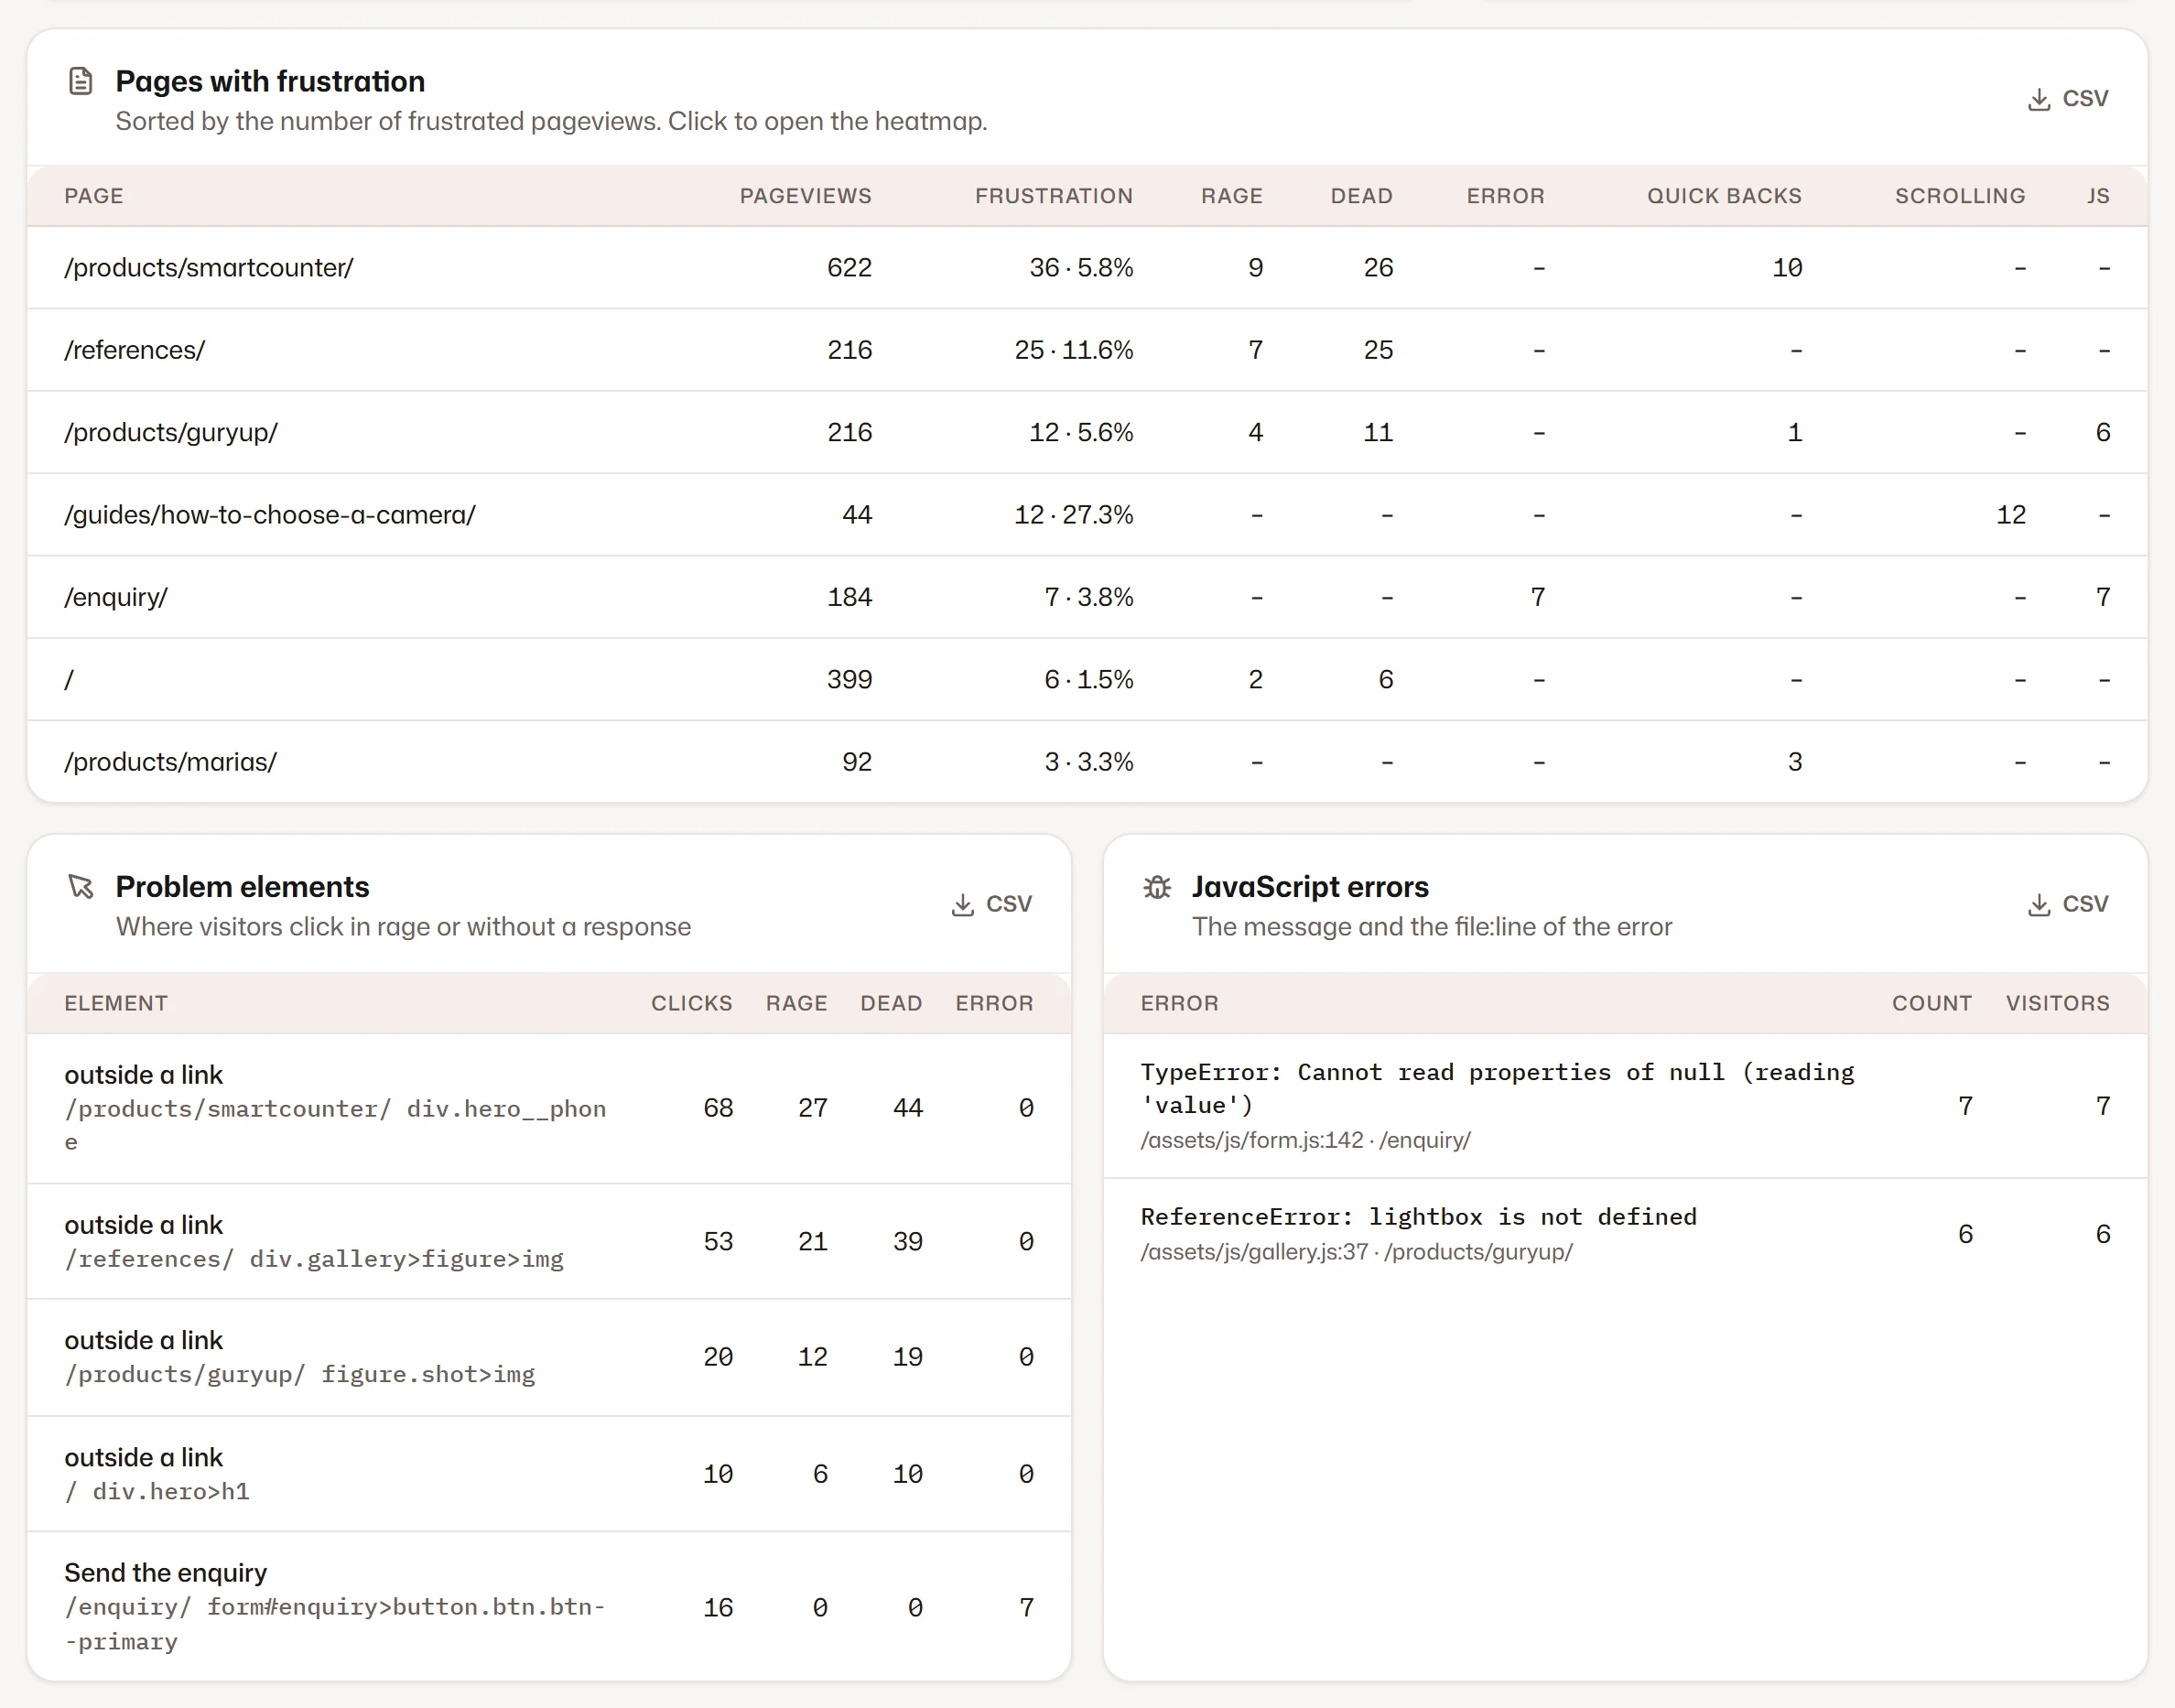
Task: Sort by the FRUSTRATION column header
Action: (1054, 196)
